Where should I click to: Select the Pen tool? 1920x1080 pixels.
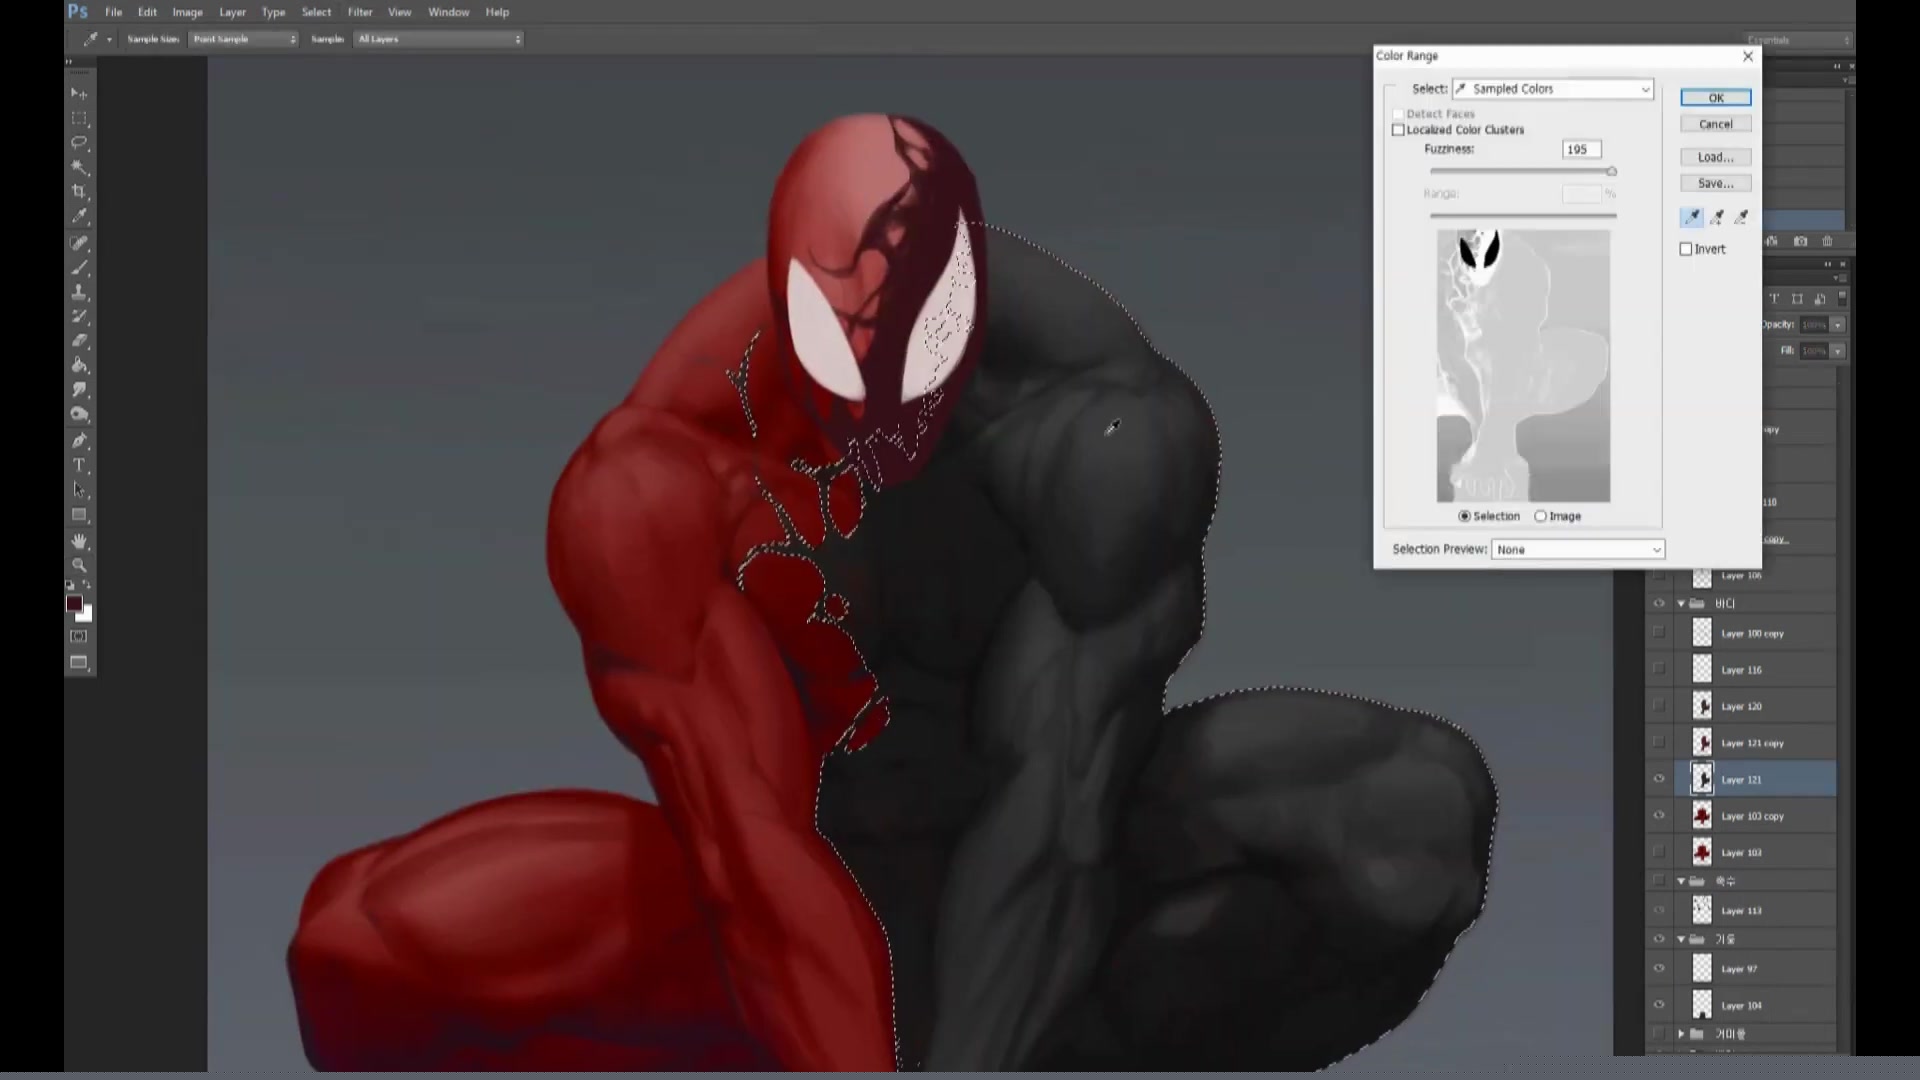tap(79, 441)
